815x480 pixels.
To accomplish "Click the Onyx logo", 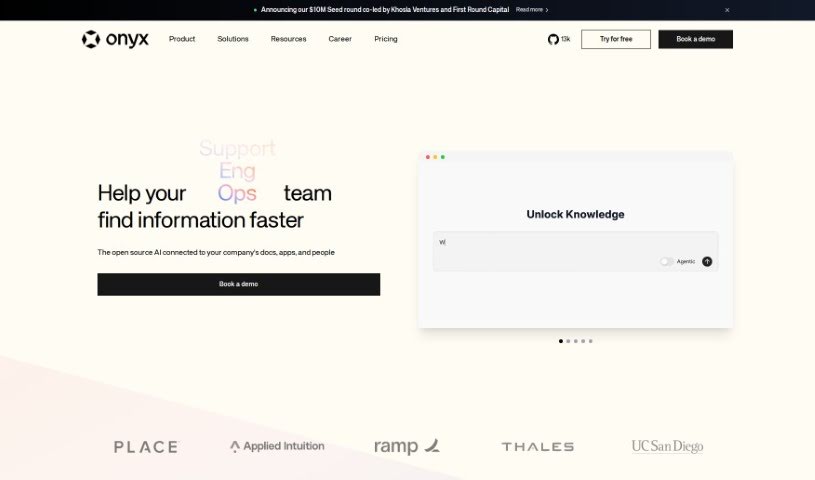I will point(115,39).
